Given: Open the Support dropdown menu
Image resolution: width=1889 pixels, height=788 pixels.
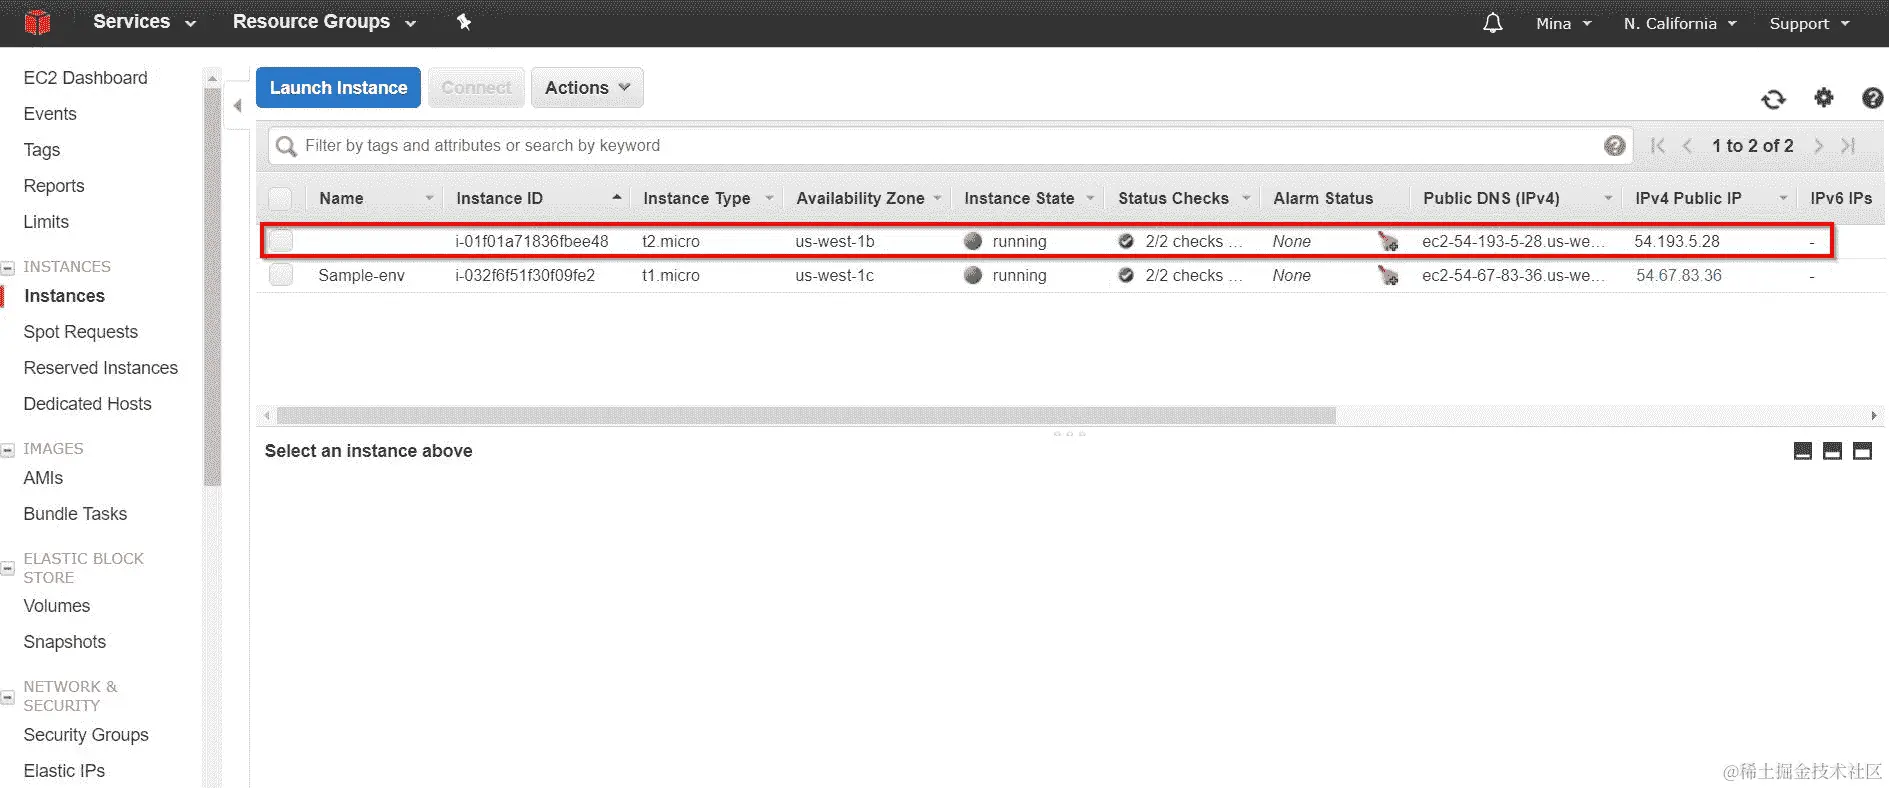Looking at the screenshot, I should pyautogui.click(x=1809, y=23).
